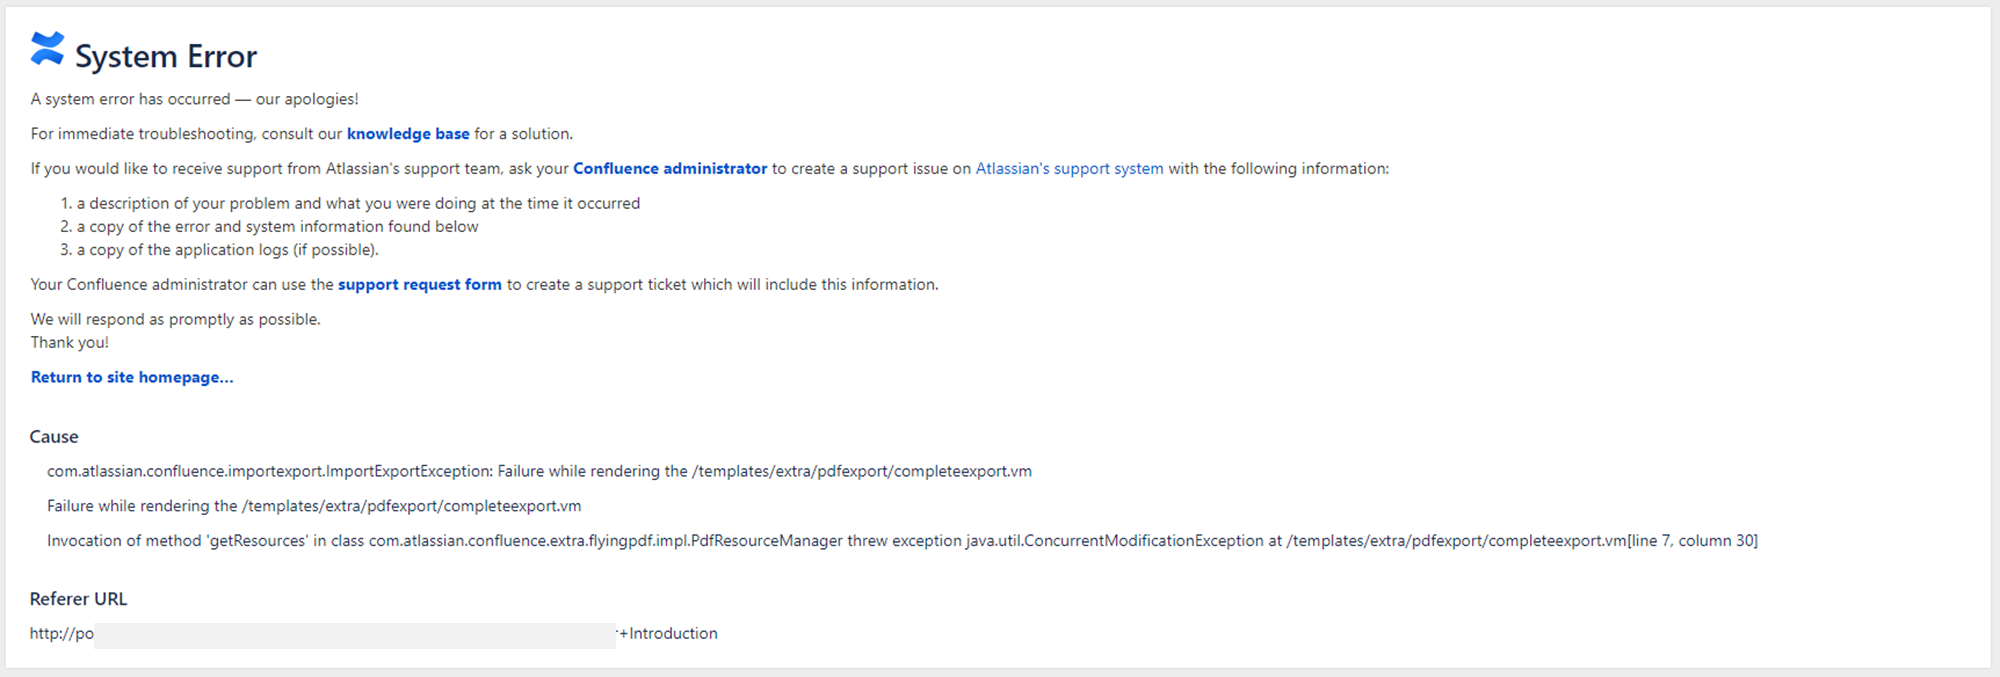The width and height of the screenshot is (2000, 677).
Task: Click the 'Failure while rendering' second cause line
Action: pyautogui.click(x=314, y=506)
